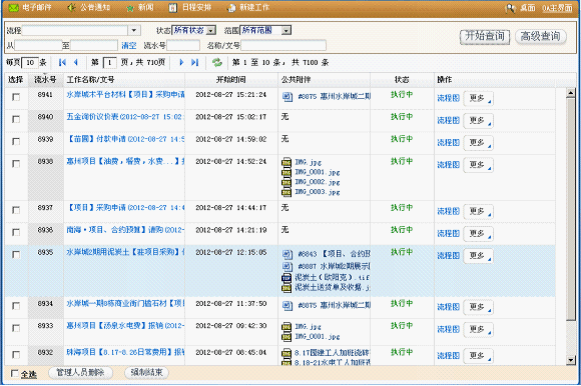
Task: Open the 日程安排 schedule icon
Action: pos(173,8)
